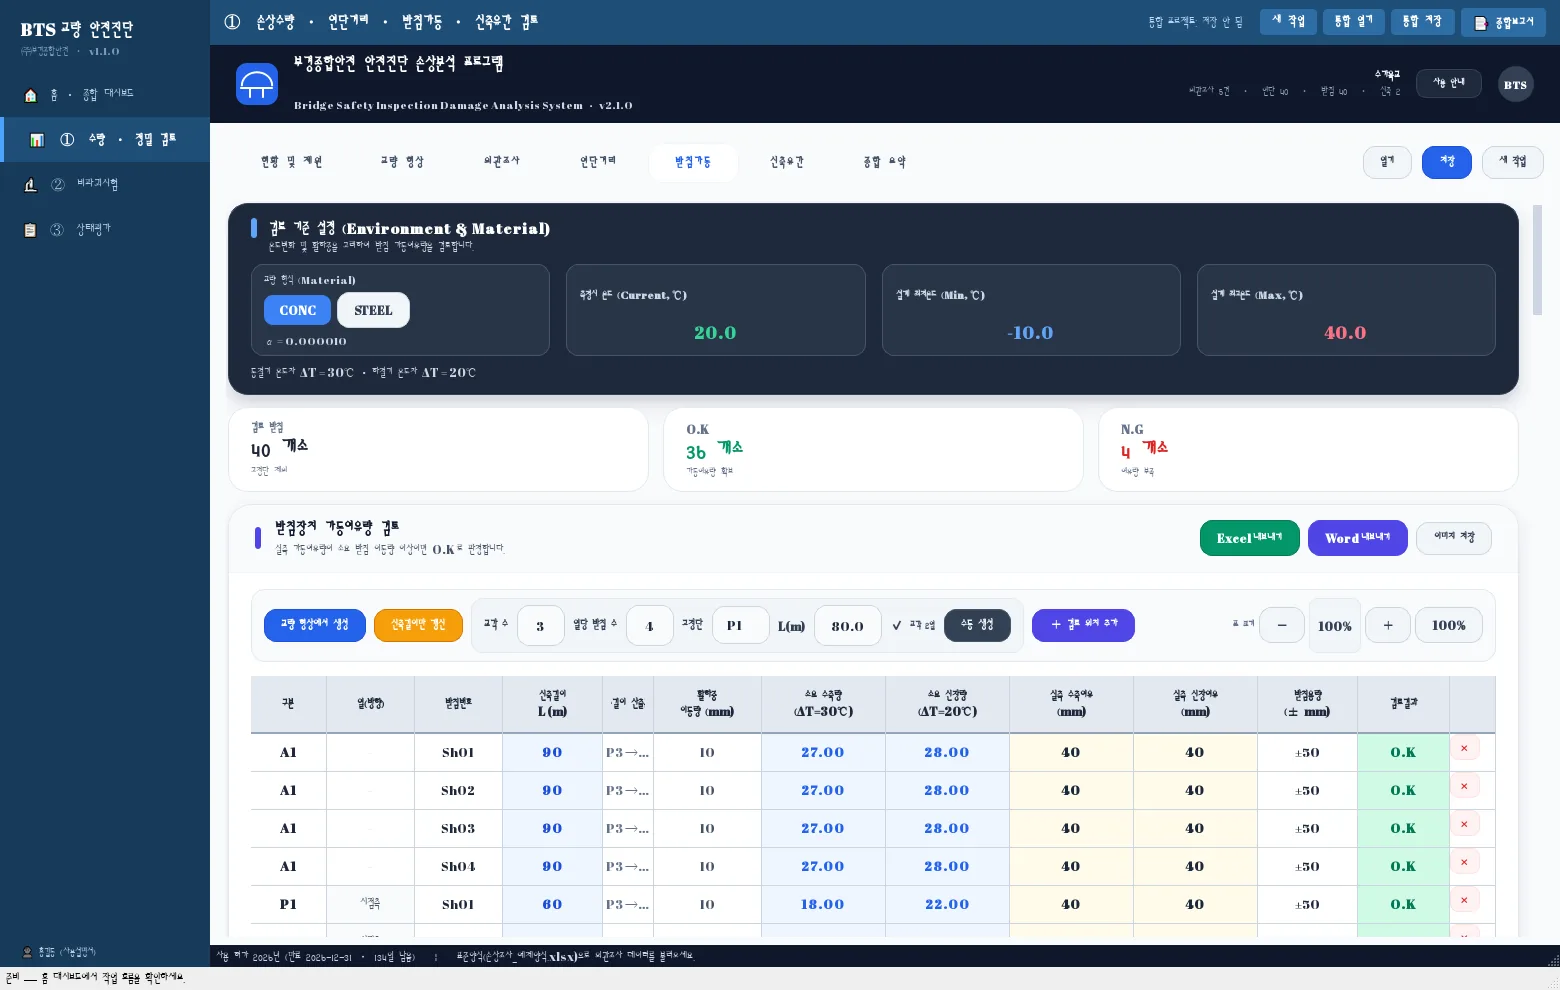Click the document icon on 종합보고서 button
Viewport: 1560px width, 990px height.
[x=1481, y=23]
